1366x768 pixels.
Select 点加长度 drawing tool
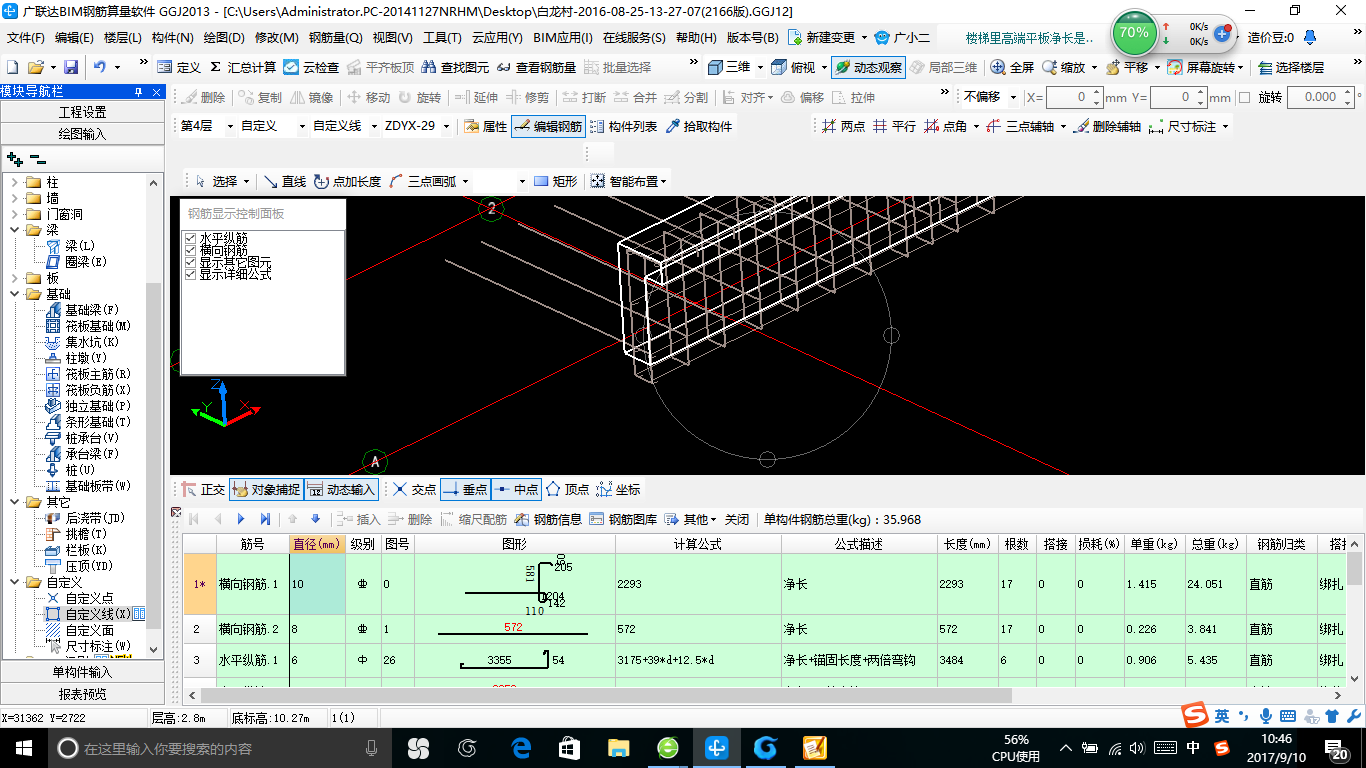tap(347, 181)
